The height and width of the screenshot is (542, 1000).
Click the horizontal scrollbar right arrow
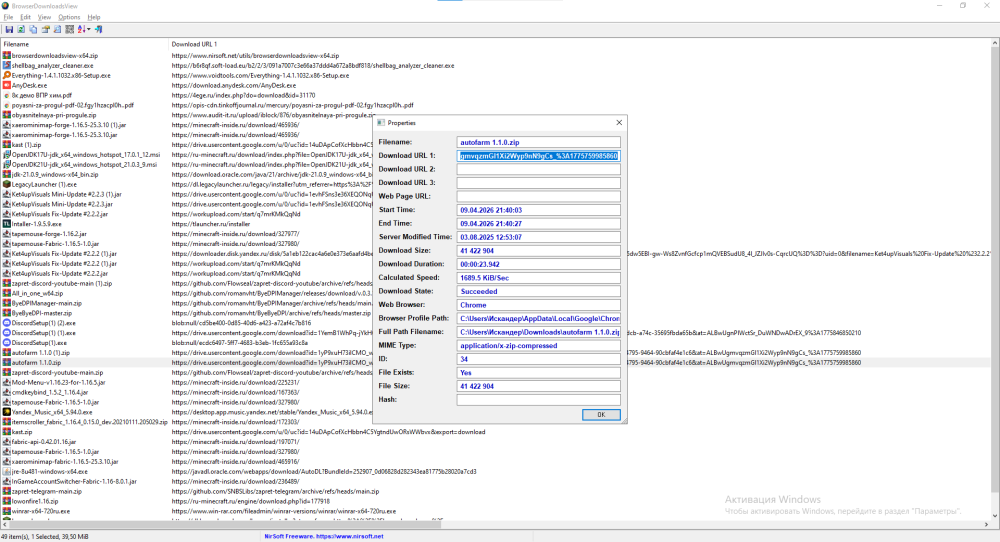point(986,525)
